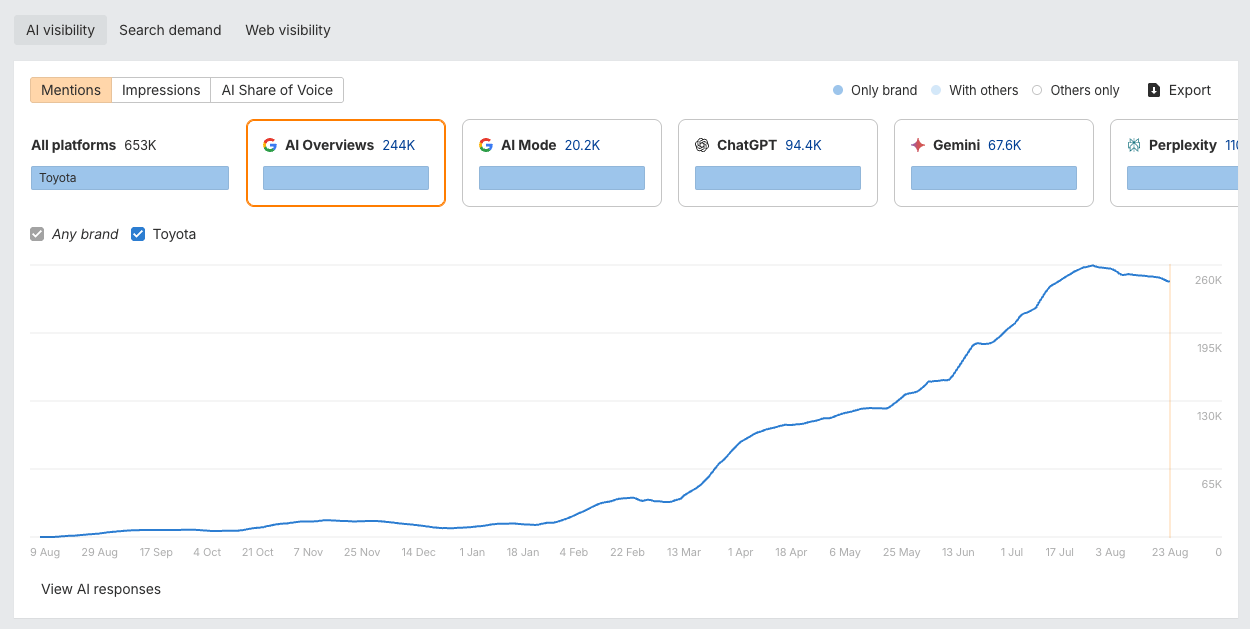The width and height of the screenshot is (1250, 629).
Task: Click the View AI responses link
Action: pyautogui.click(x=101, y=589)
